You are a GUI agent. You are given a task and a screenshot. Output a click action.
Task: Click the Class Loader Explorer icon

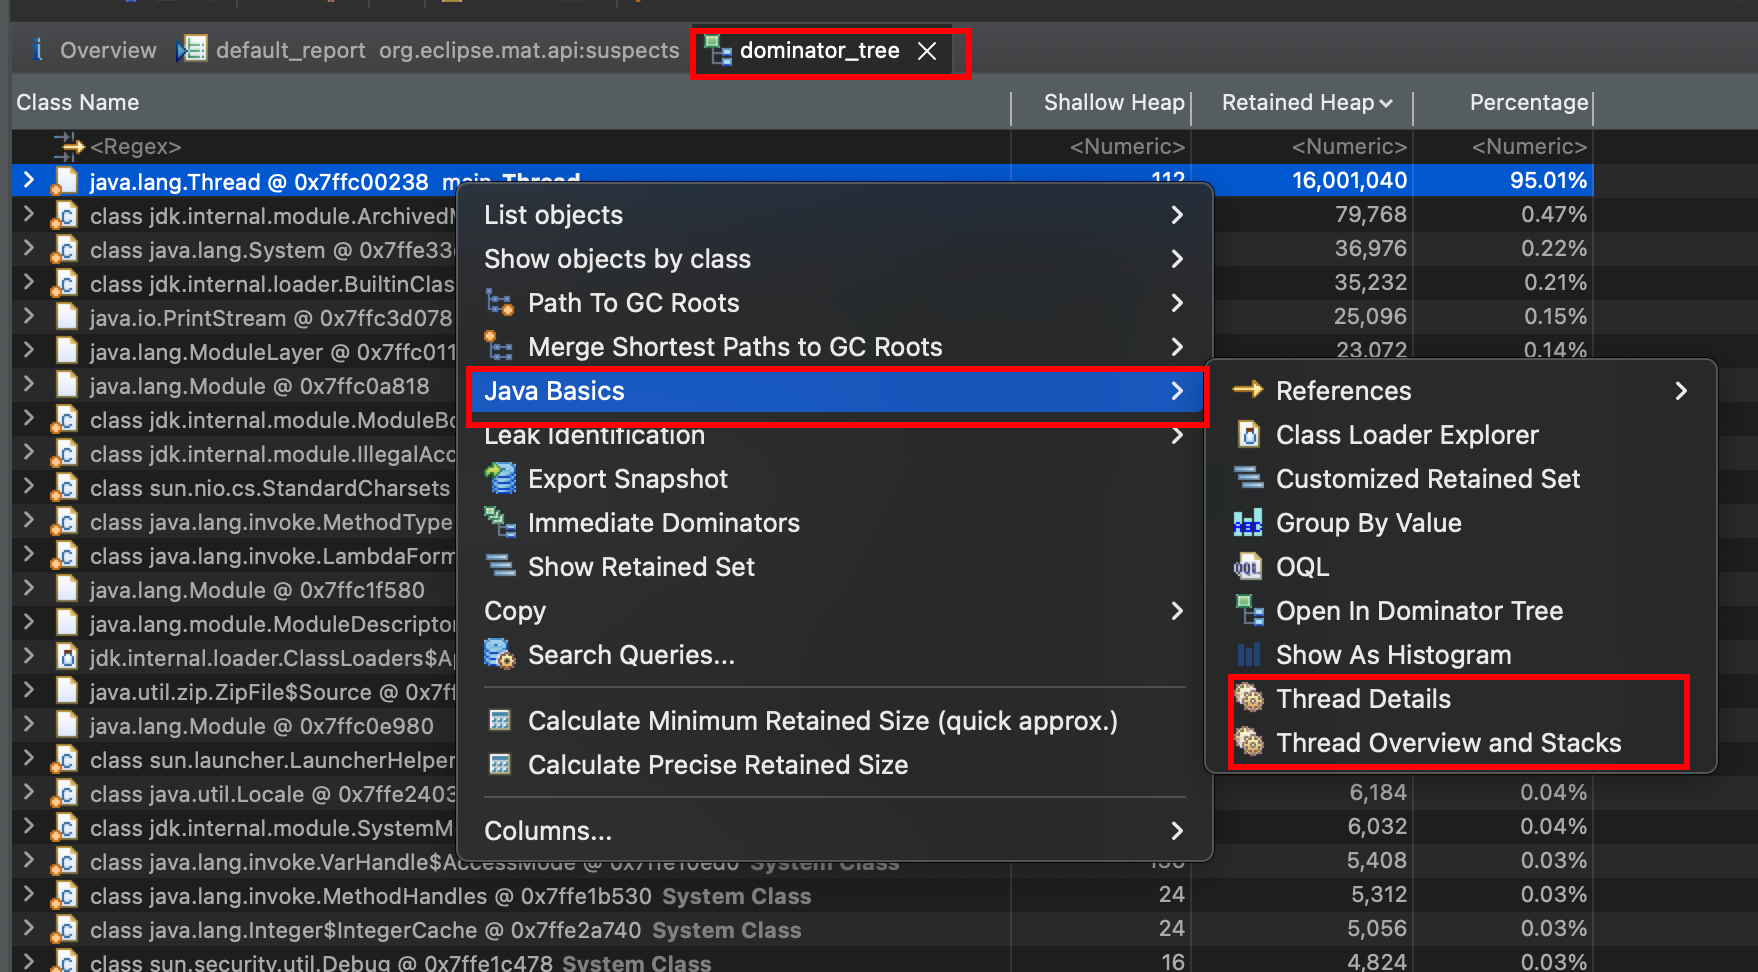(x=1249, y=434)
